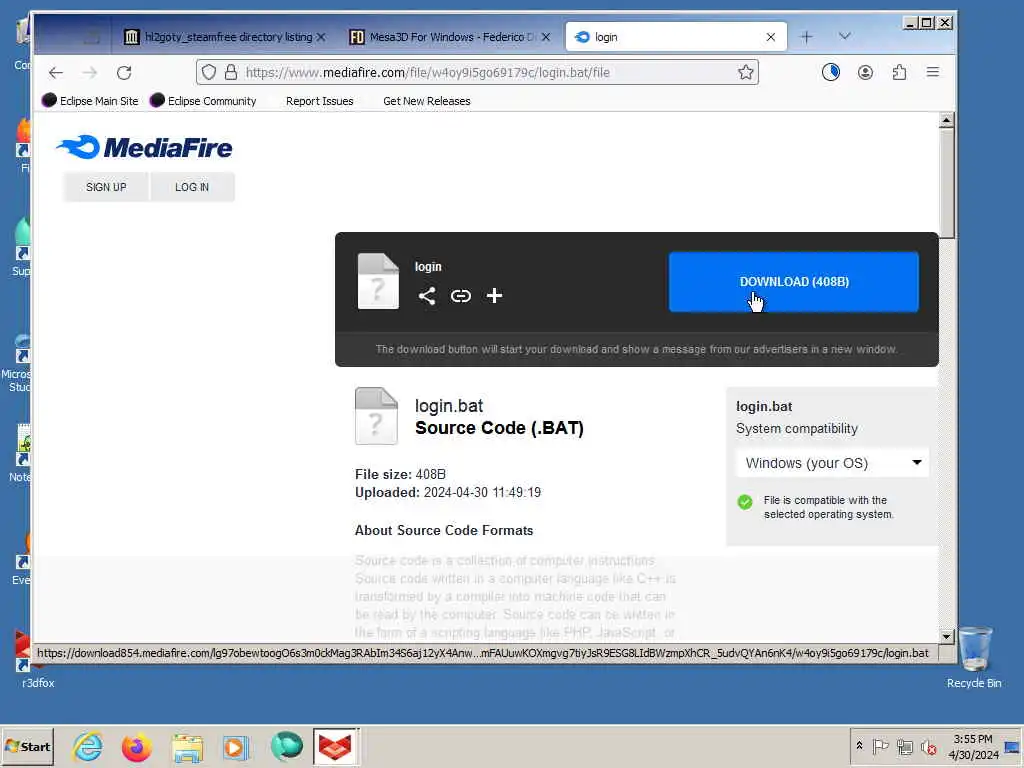Screen dimensions: 1024x768
Task: Open file explorer from taskbar
Action: [187, 746]
